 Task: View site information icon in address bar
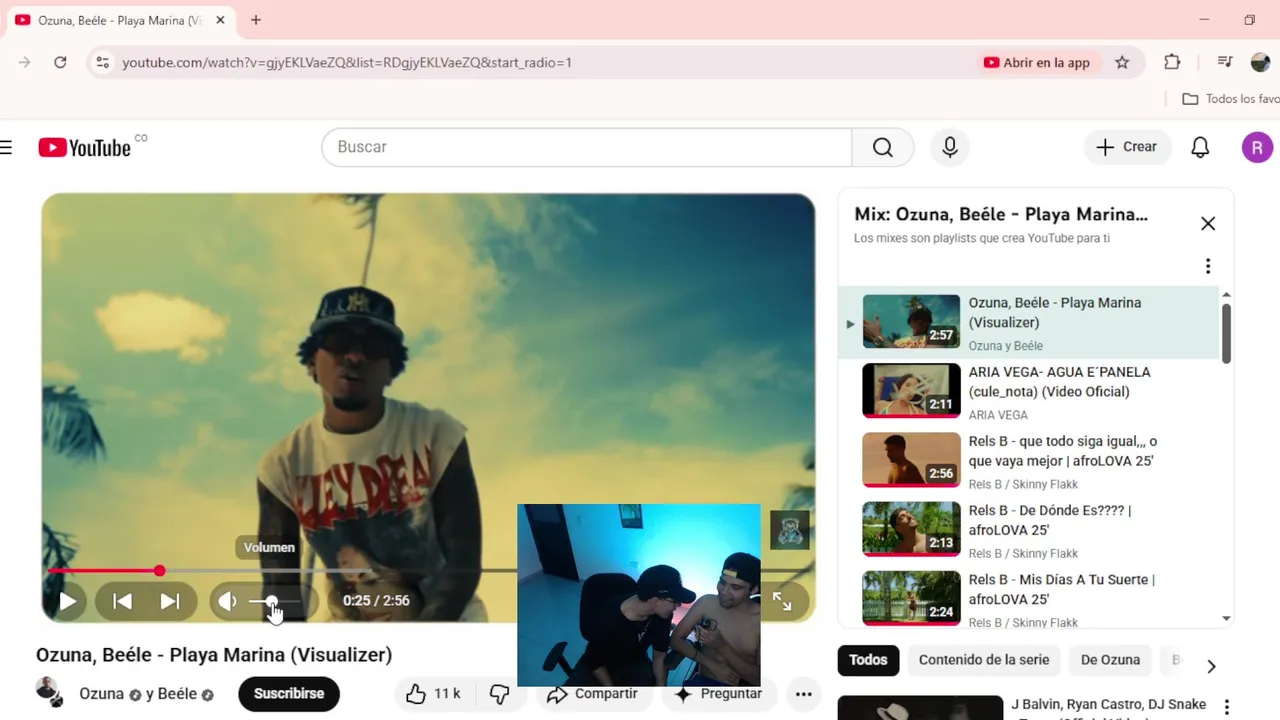pyautogui.click(x=102, y=62)
